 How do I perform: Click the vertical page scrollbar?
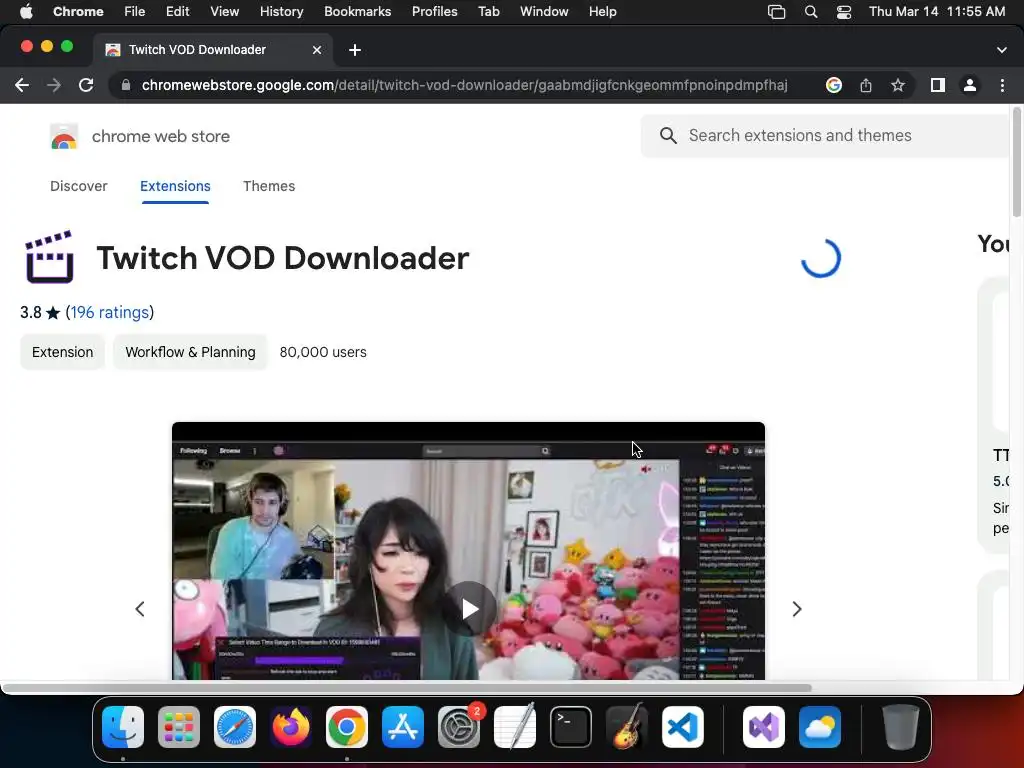click(1017, 162)
